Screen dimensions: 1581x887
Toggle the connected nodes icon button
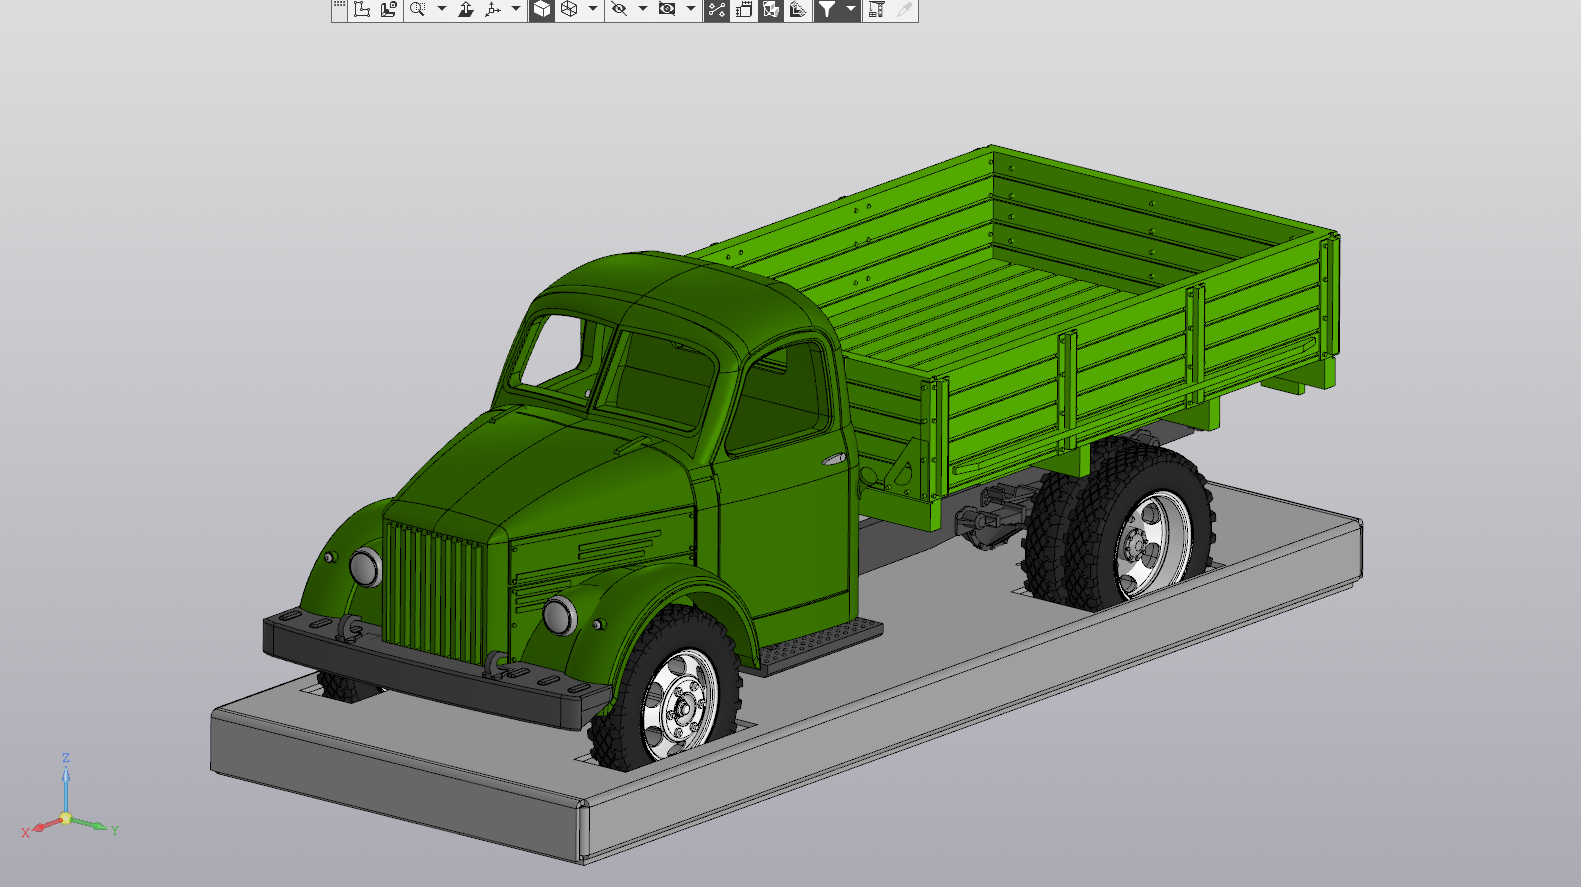coord(716,10)
